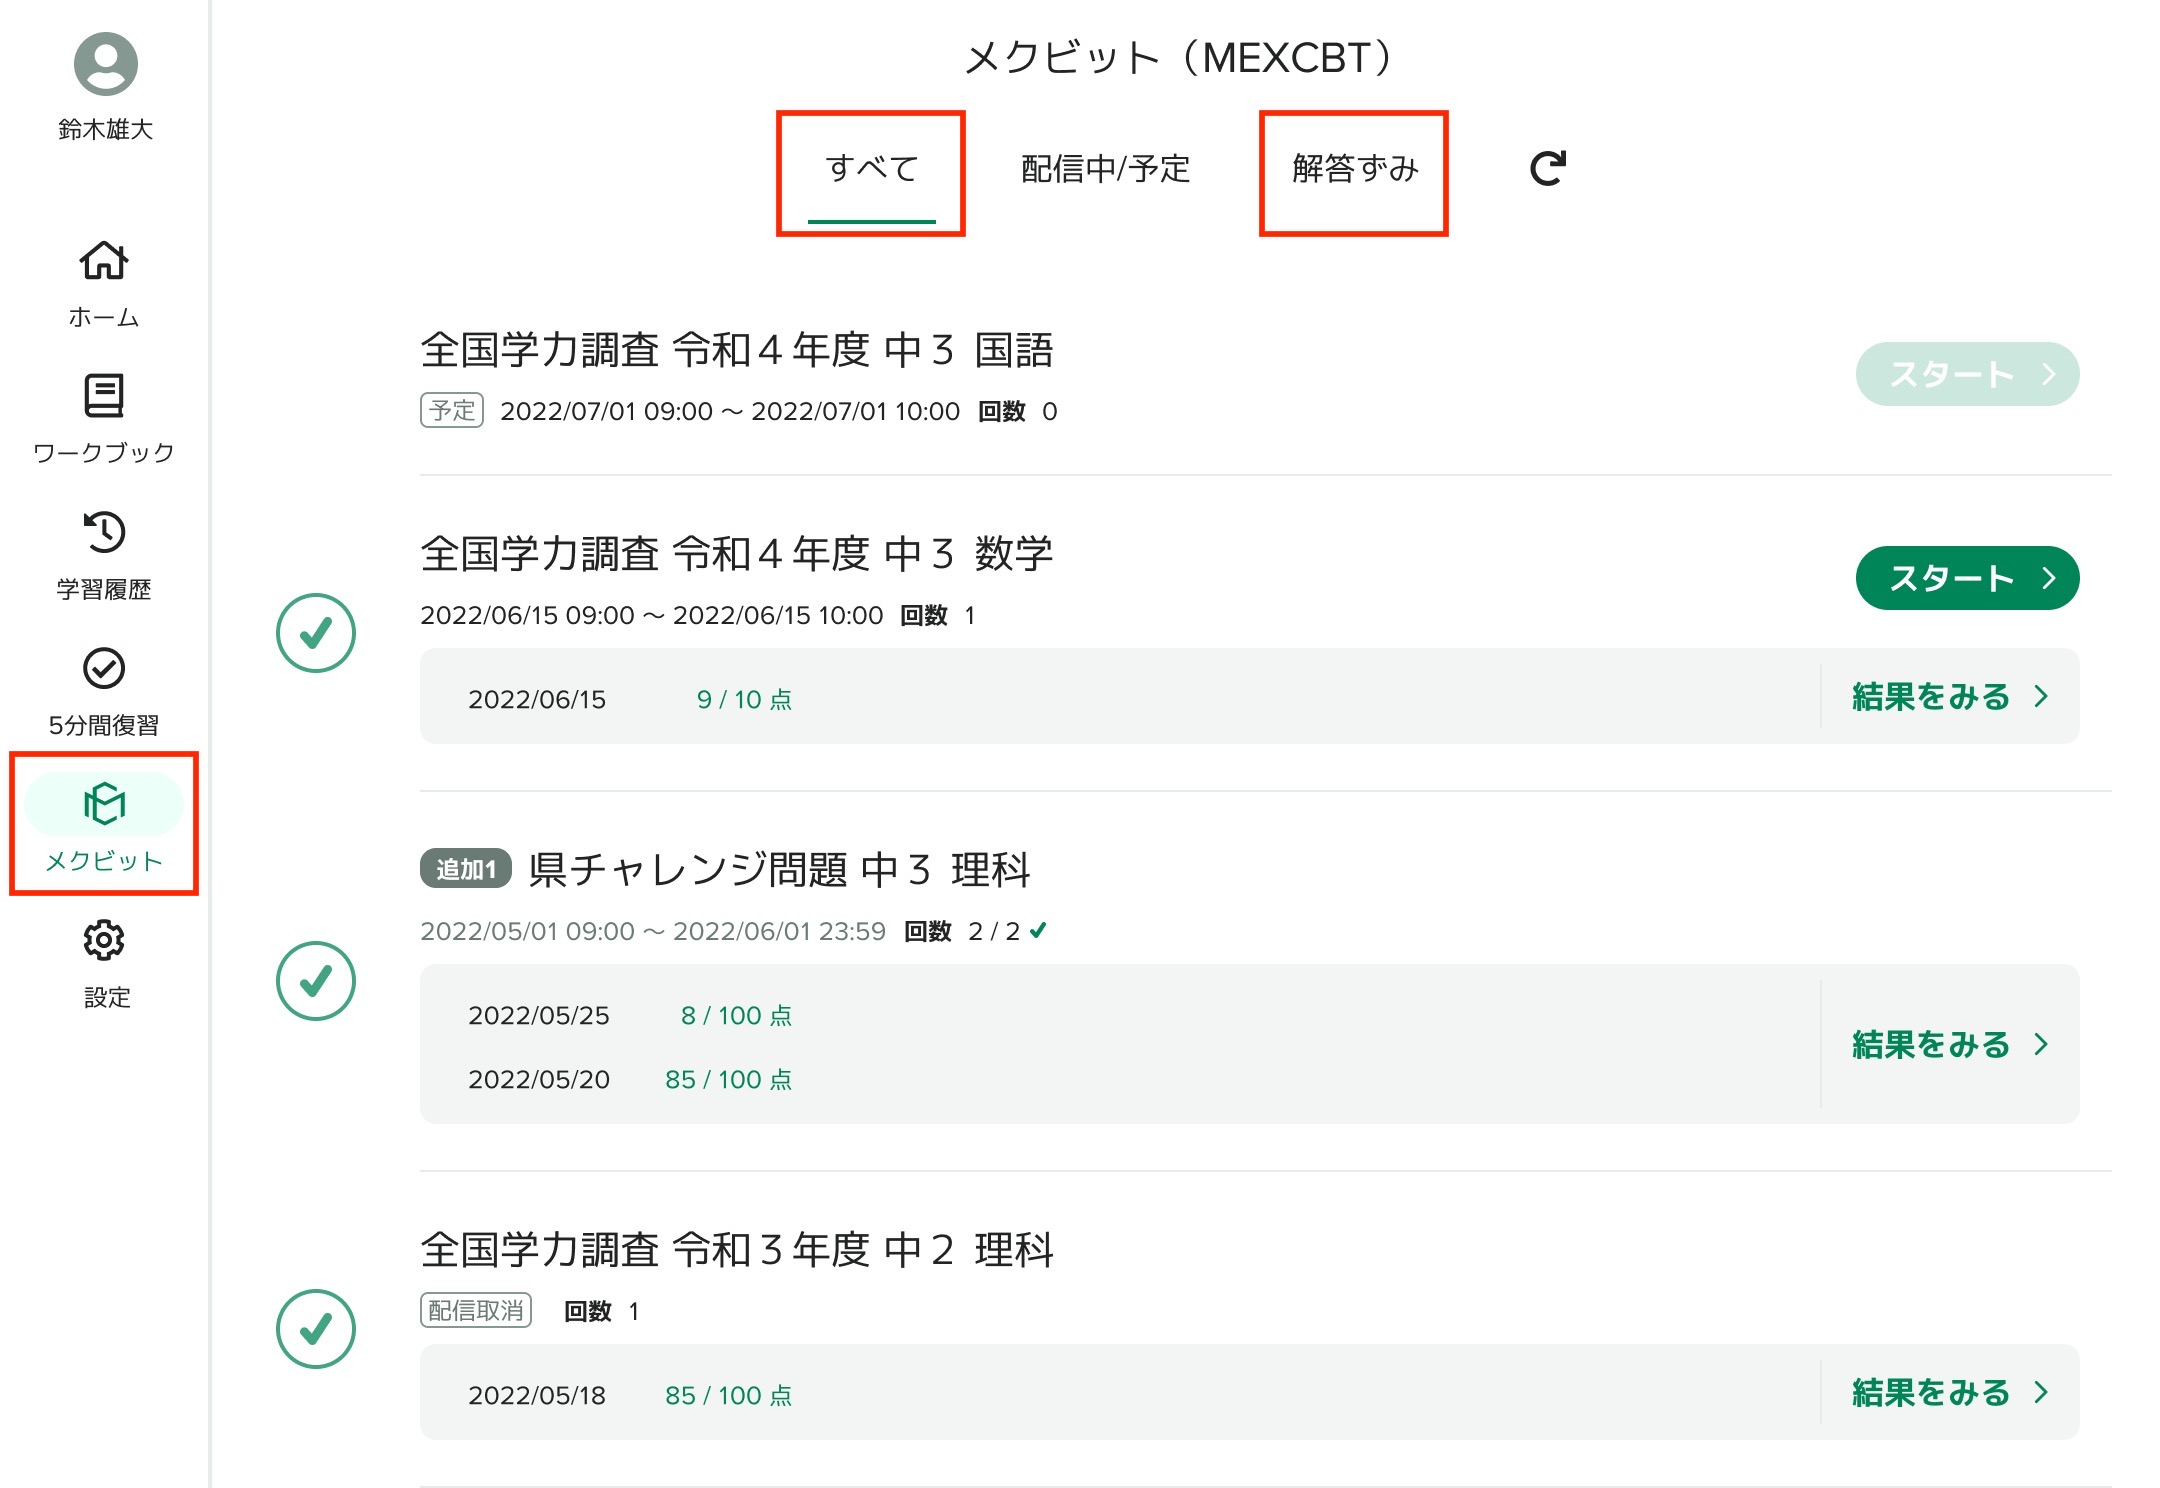Open the user profile avatar 鈴木雄大
The image size is (2160, 1488).
tap(105, 64)
